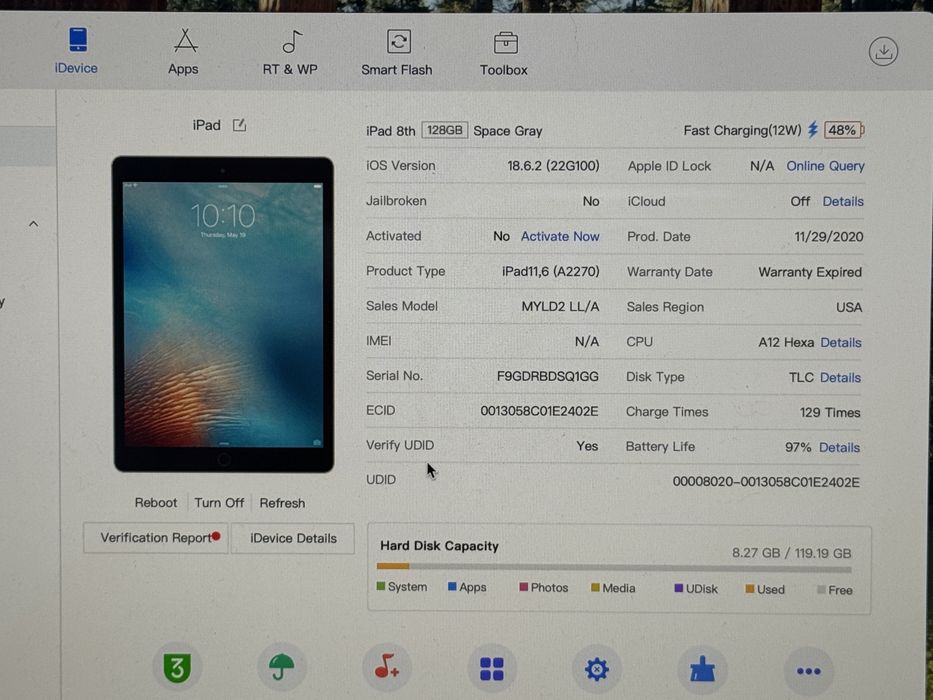
Task: Open the Toolbox tab
Action: pos(504,55)
